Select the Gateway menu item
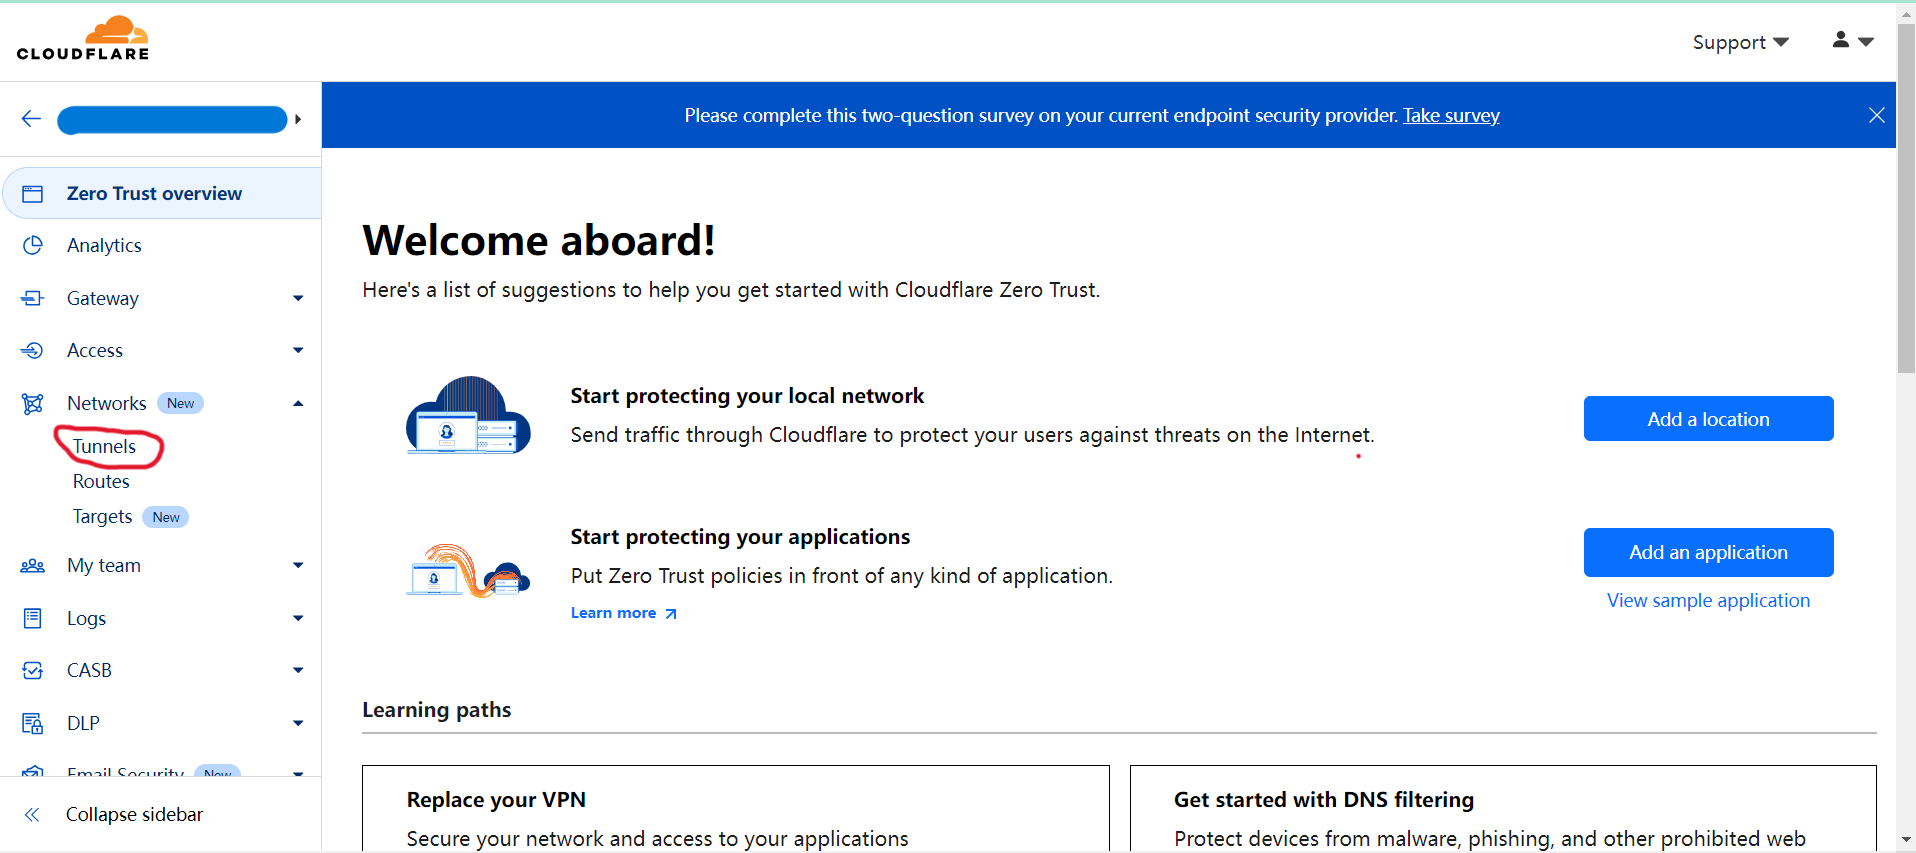 pos(103,298)
